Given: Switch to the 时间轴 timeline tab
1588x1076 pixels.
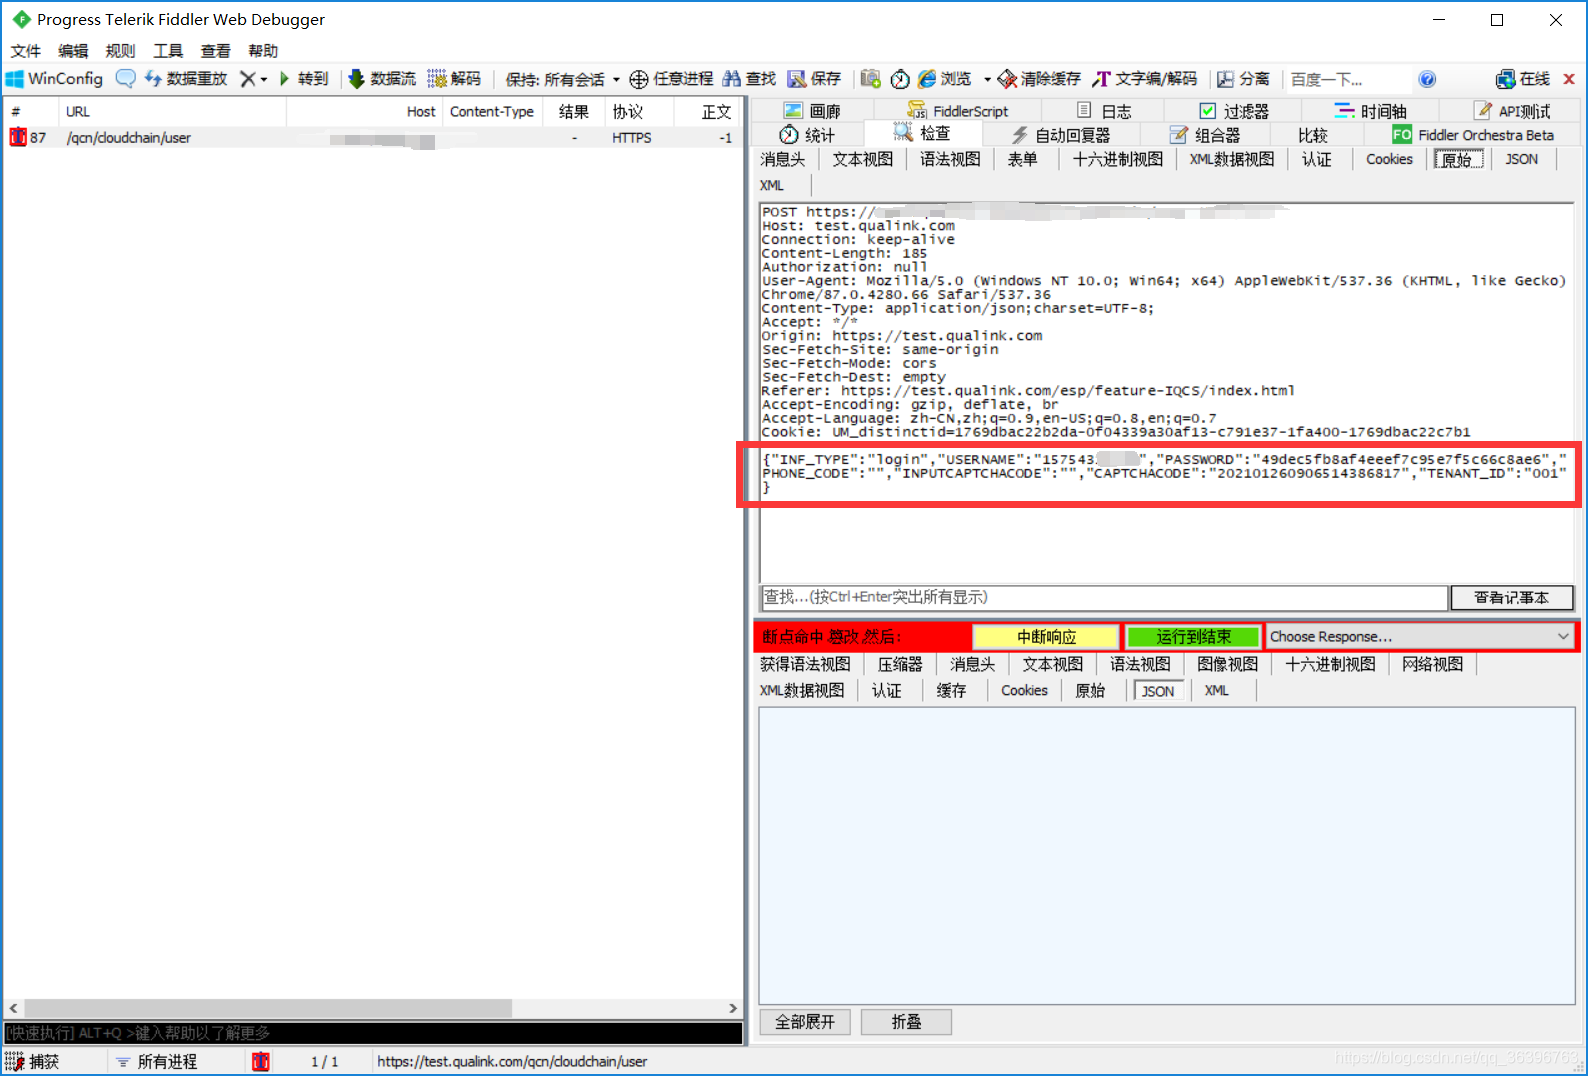Looking at the screenshot, I should [x=1371, y=111].
